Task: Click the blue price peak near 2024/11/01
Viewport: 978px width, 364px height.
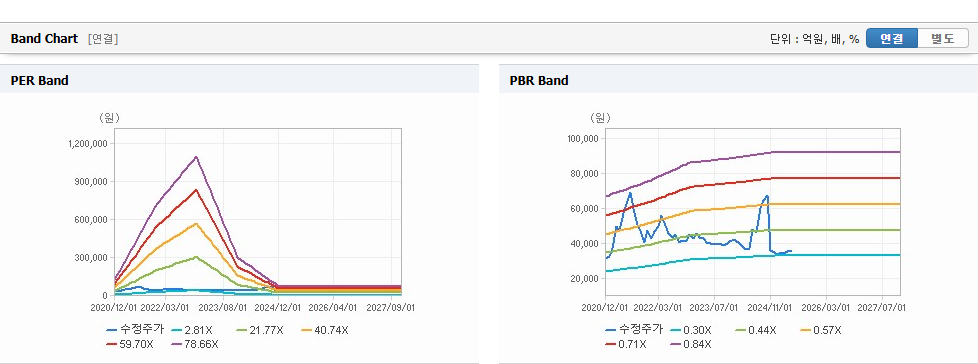Action: [767, 196]
